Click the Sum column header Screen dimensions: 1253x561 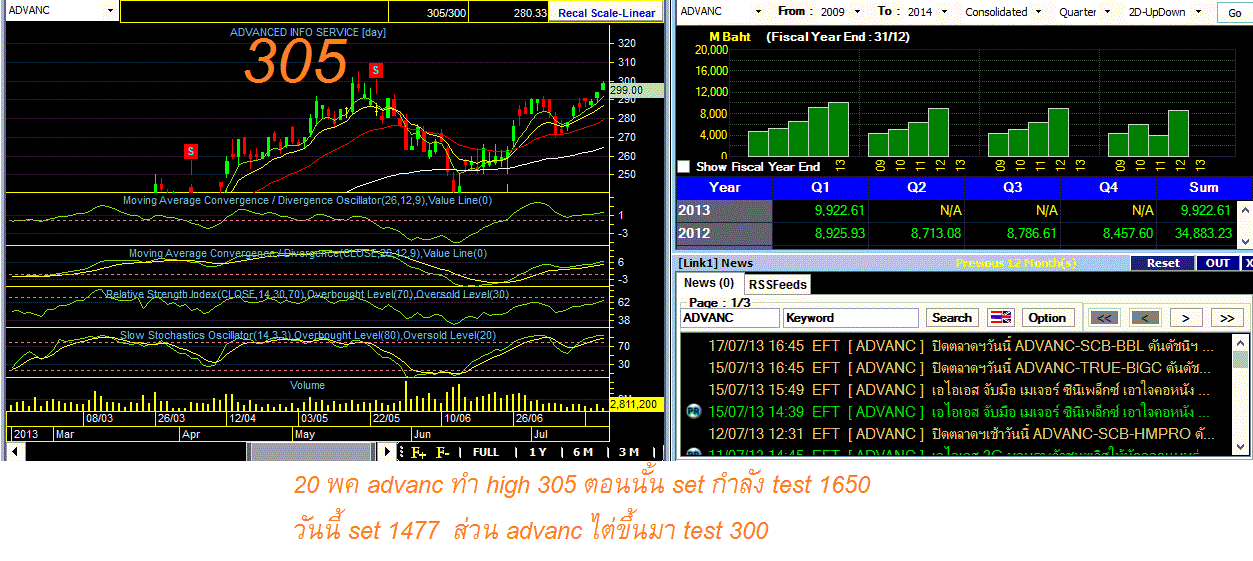tap(1204, 187)
